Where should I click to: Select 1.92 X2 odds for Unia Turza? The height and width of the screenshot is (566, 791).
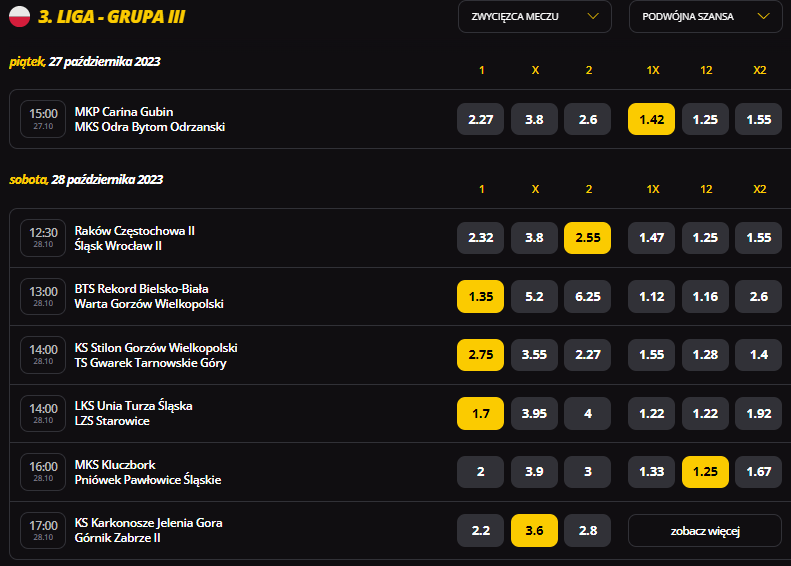pos(758,414)
